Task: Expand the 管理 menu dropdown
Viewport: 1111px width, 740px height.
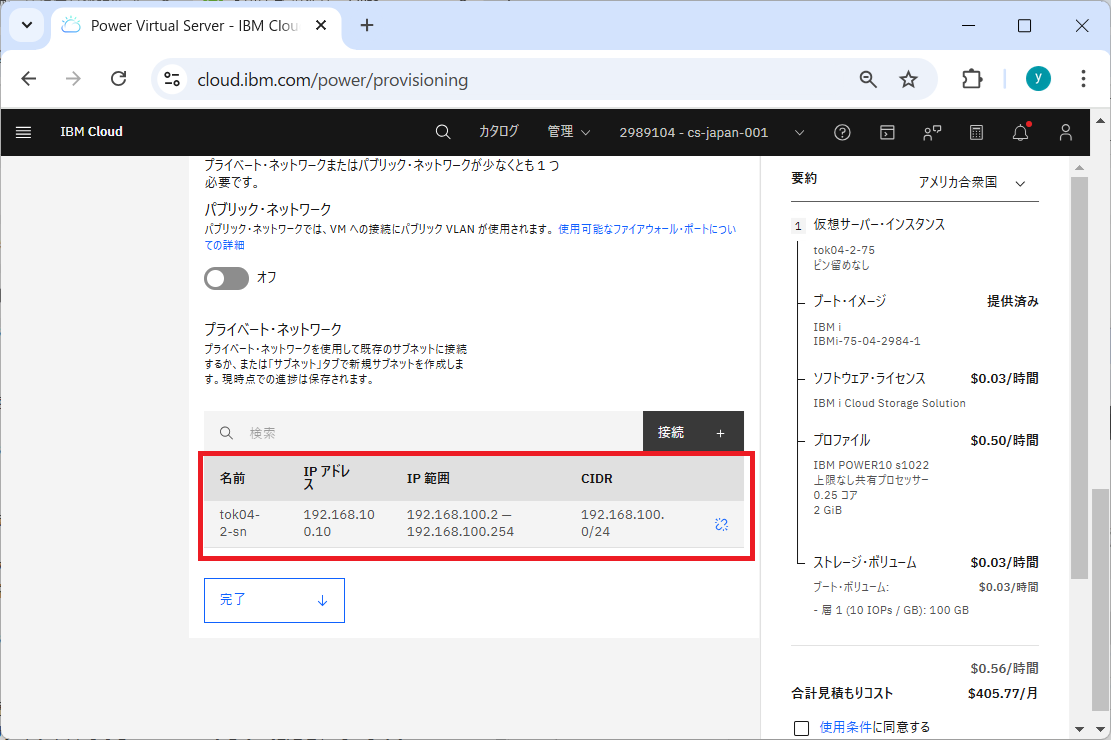Action: pyautogui.click(x=569, y=132)
